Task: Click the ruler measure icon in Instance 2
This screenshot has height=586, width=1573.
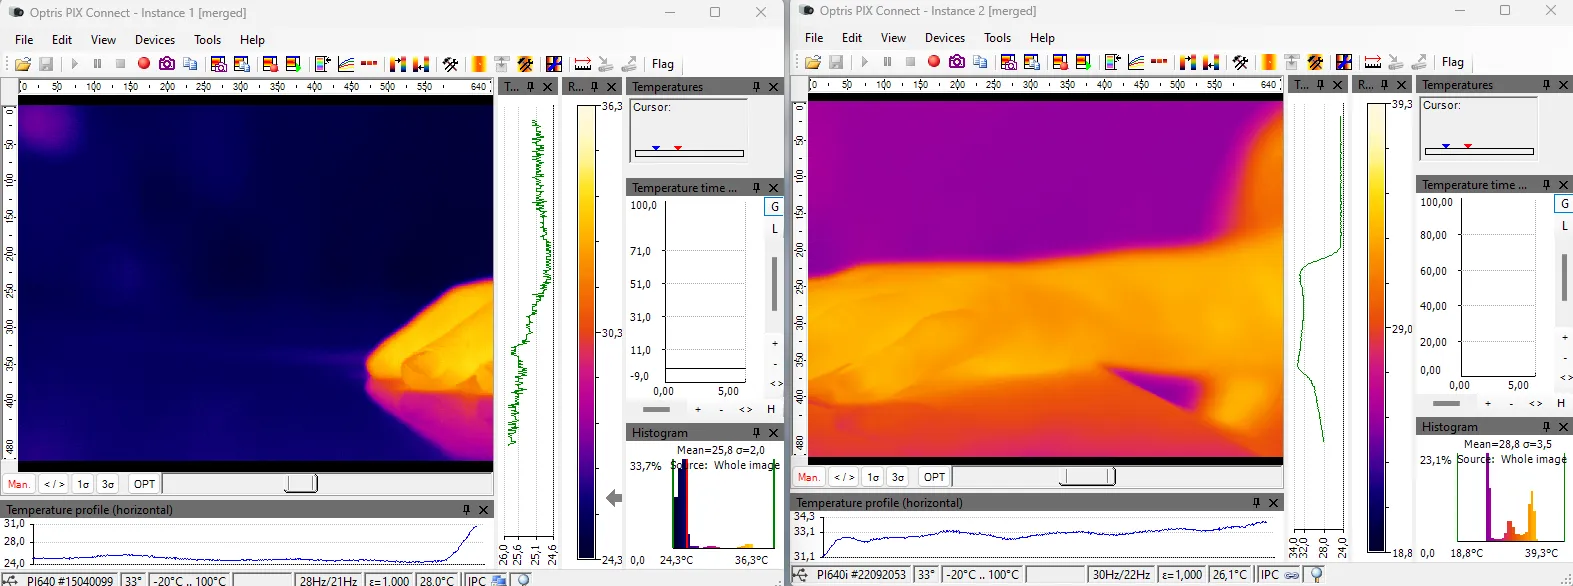Action: click(1372, 62)
